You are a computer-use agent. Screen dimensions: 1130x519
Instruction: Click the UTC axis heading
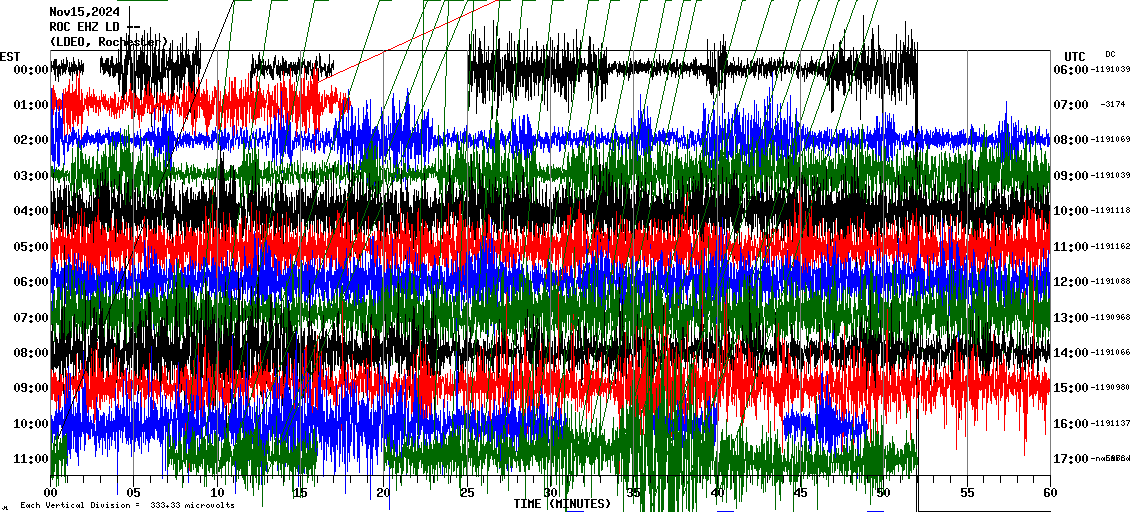[x=1075, y=56]
